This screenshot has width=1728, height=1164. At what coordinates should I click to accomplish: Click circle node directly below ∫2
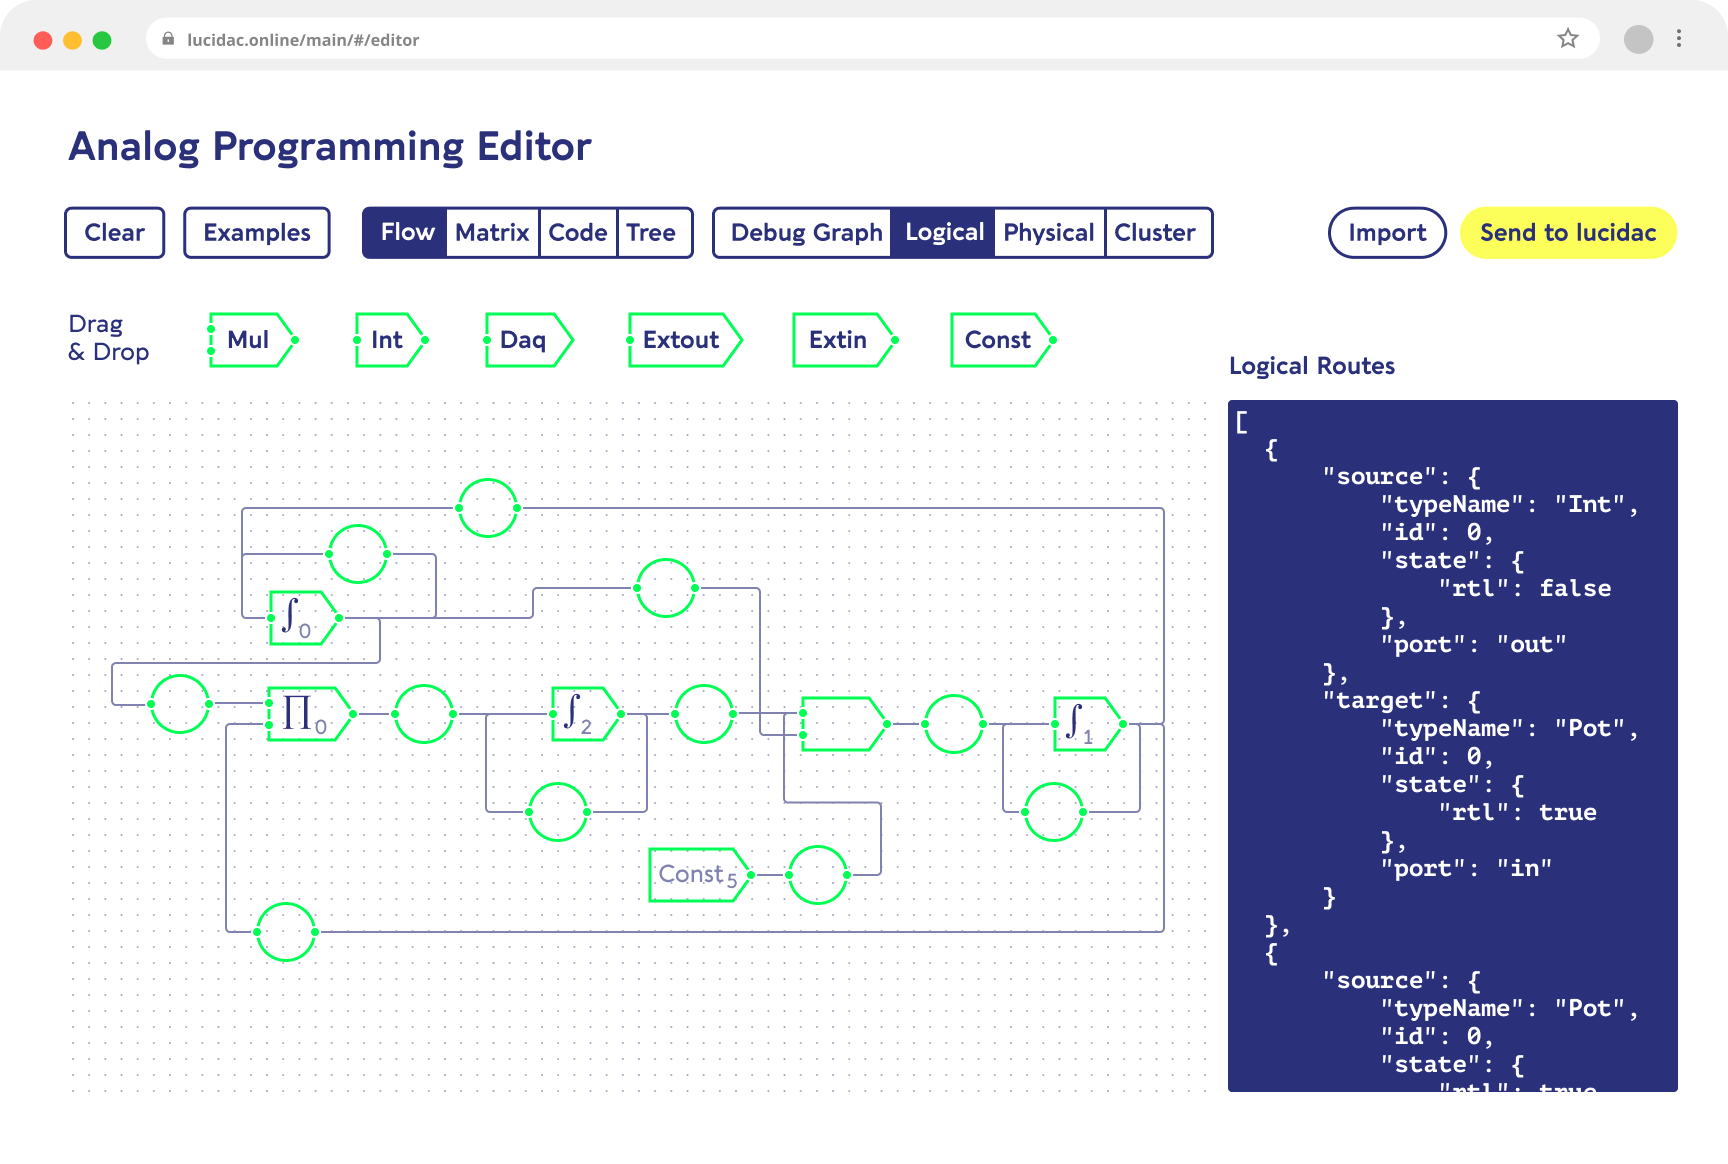click(x=558, y=812)
